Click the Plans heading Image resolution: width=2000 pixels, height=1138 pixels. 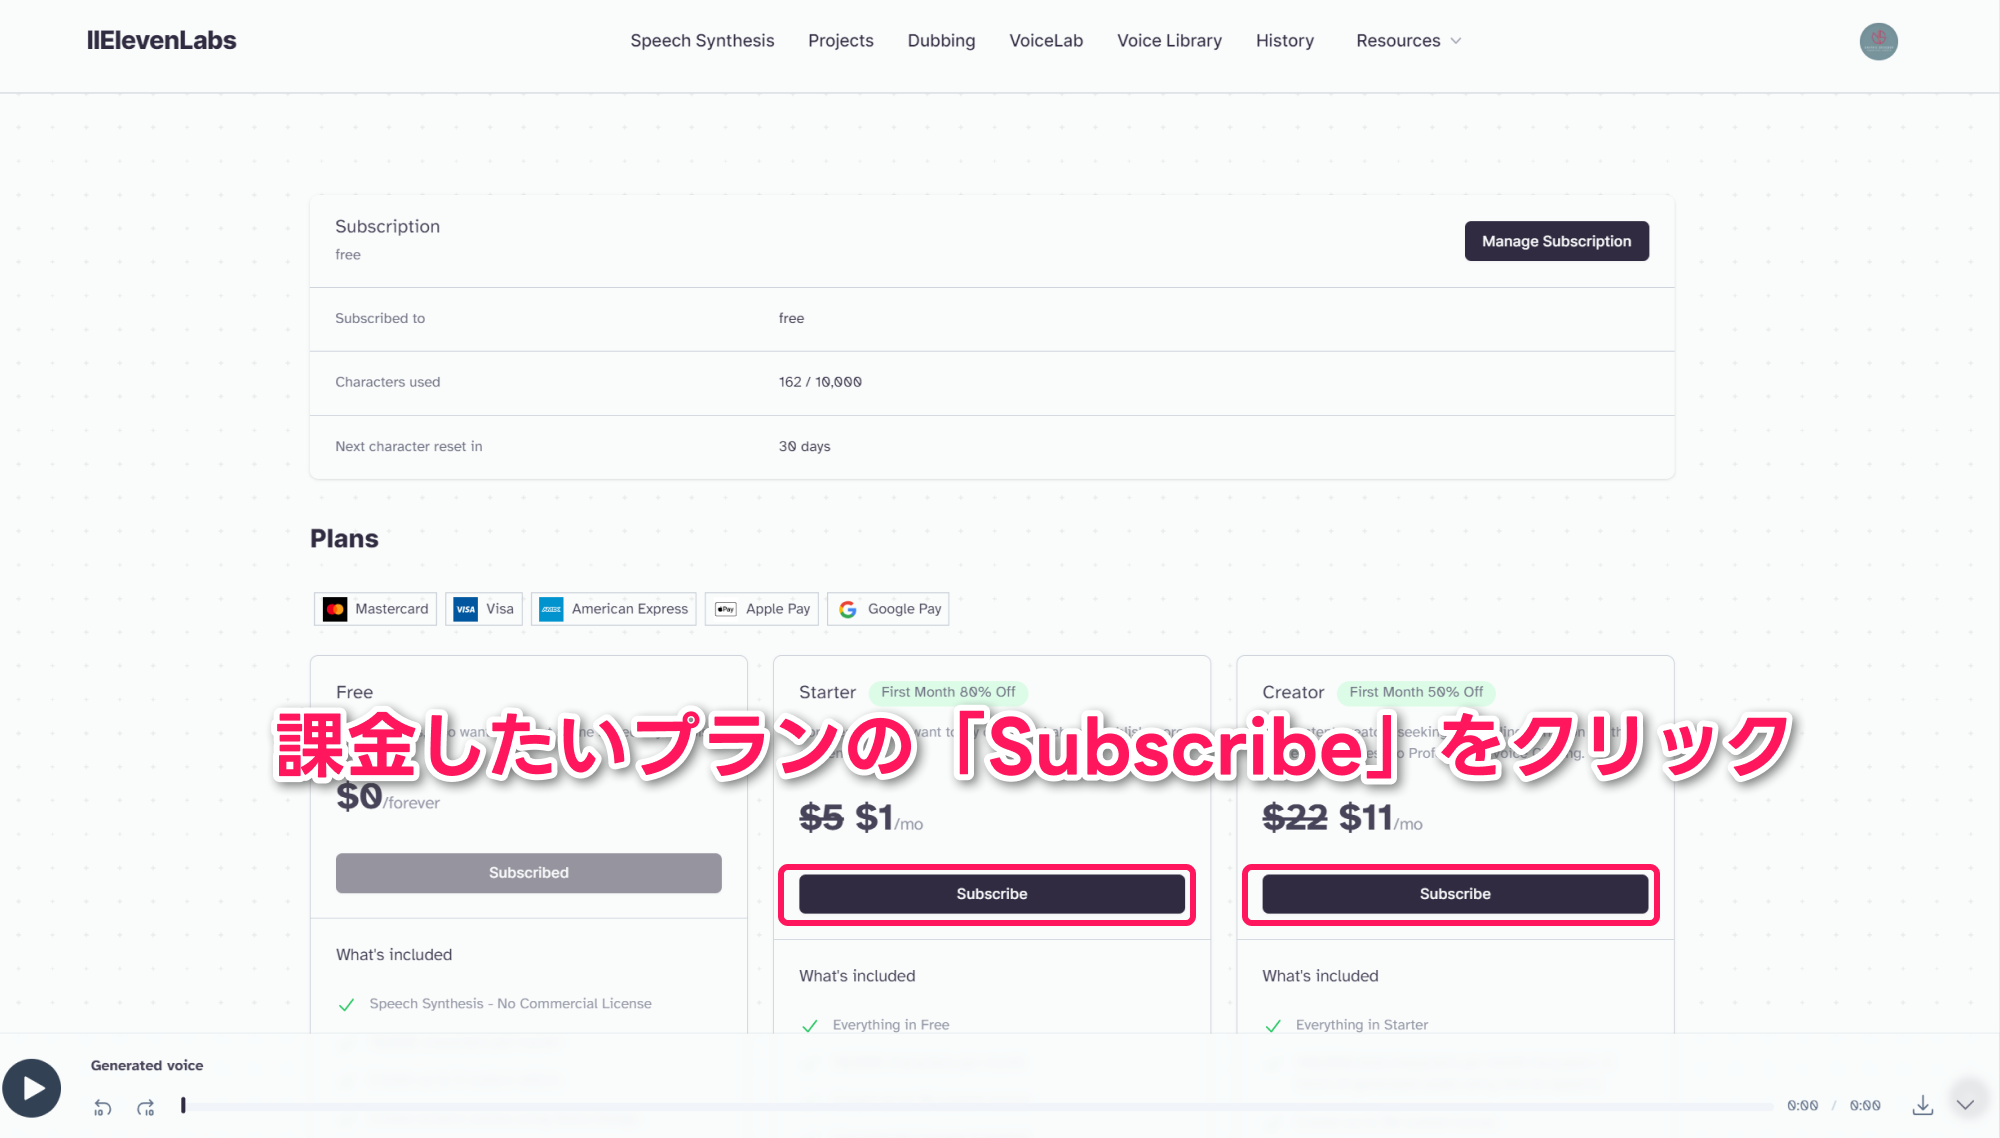pyautogui.click(x=344, y=539)
